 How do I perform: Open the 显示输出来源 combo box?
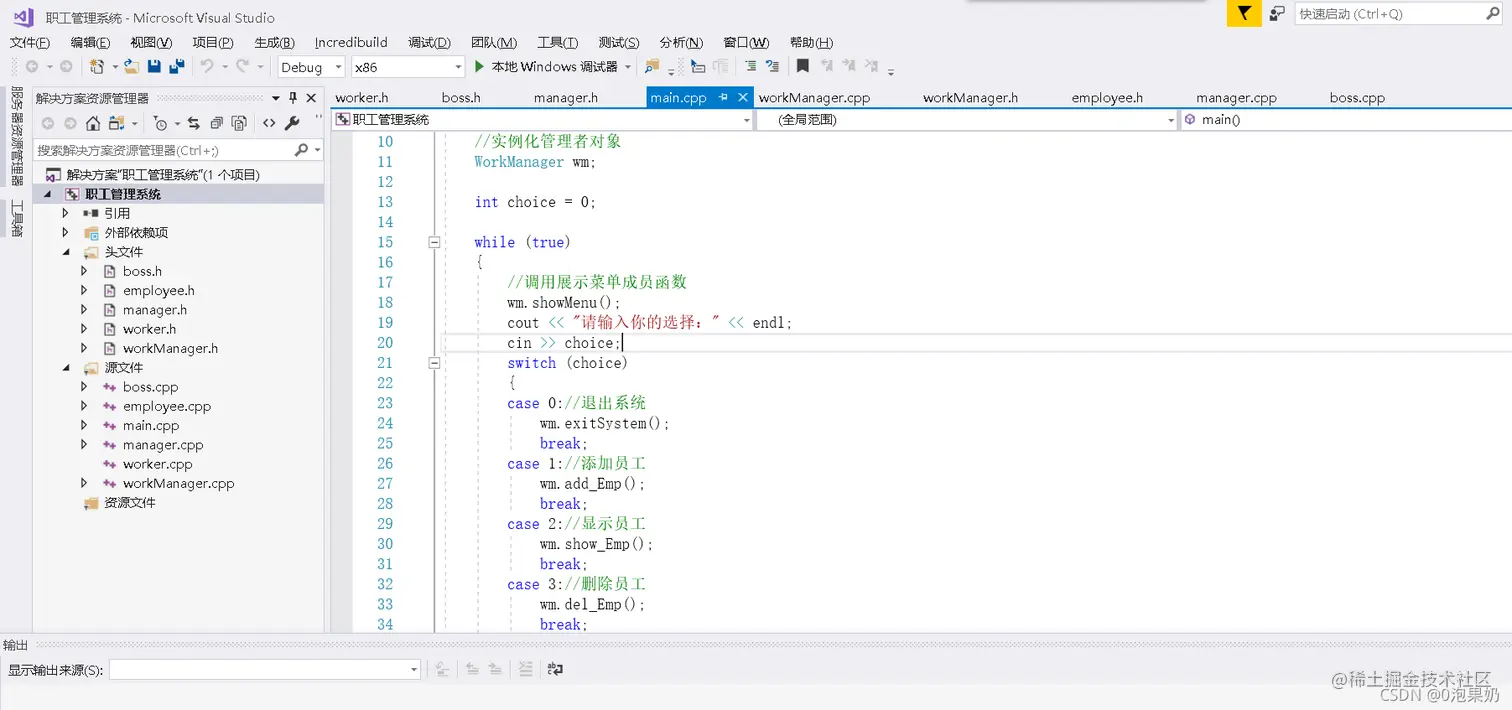264,669
